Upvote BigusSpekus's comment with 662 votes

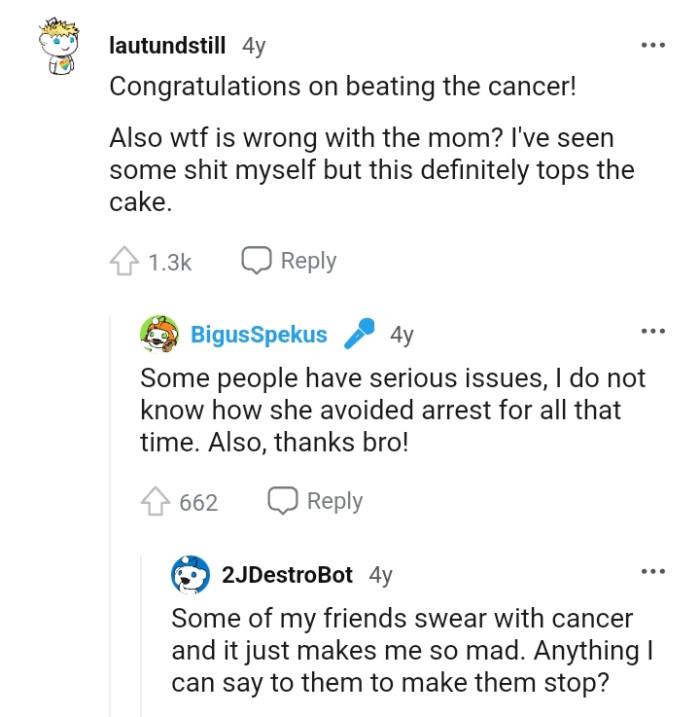pos(156,502)
